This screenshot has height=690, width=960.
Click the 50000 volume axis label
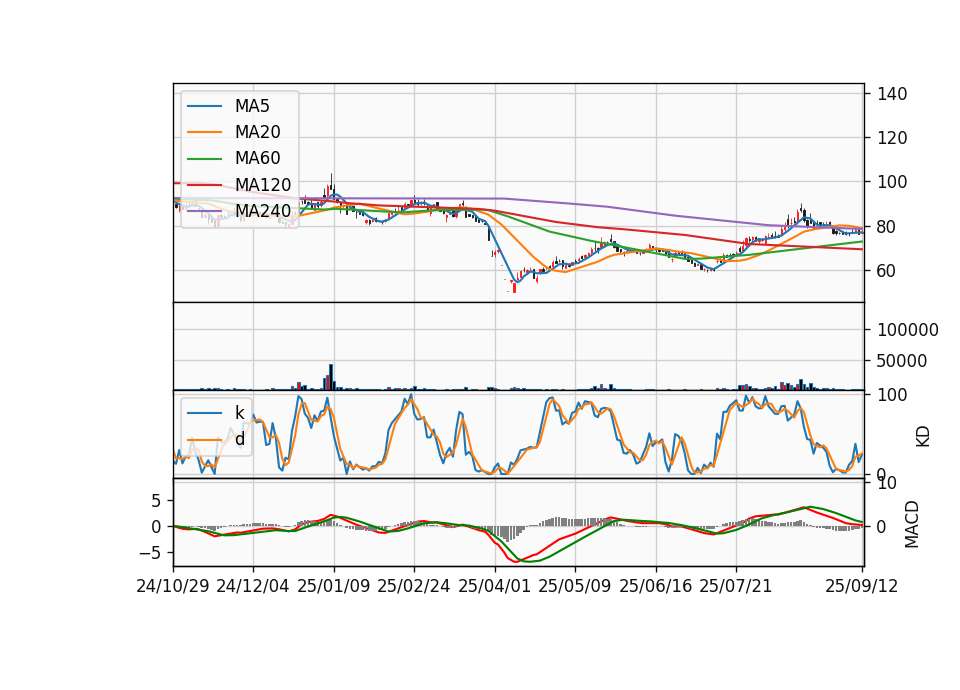pyautogui.click(x=902, y=361)
